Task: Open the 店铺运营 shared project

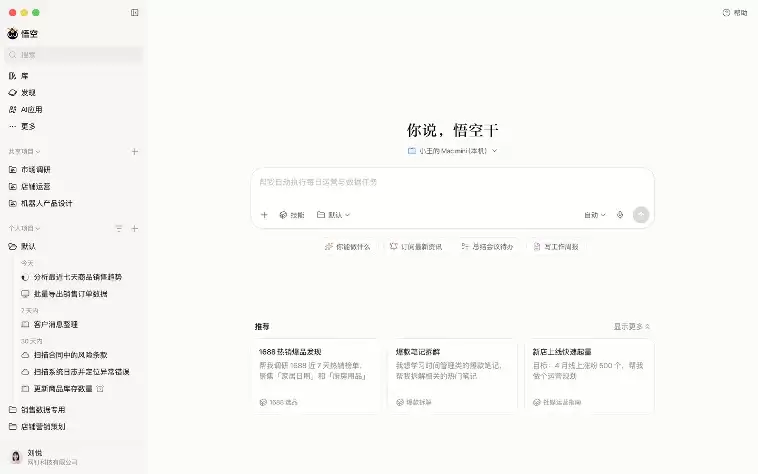Action: click(73, 187)
